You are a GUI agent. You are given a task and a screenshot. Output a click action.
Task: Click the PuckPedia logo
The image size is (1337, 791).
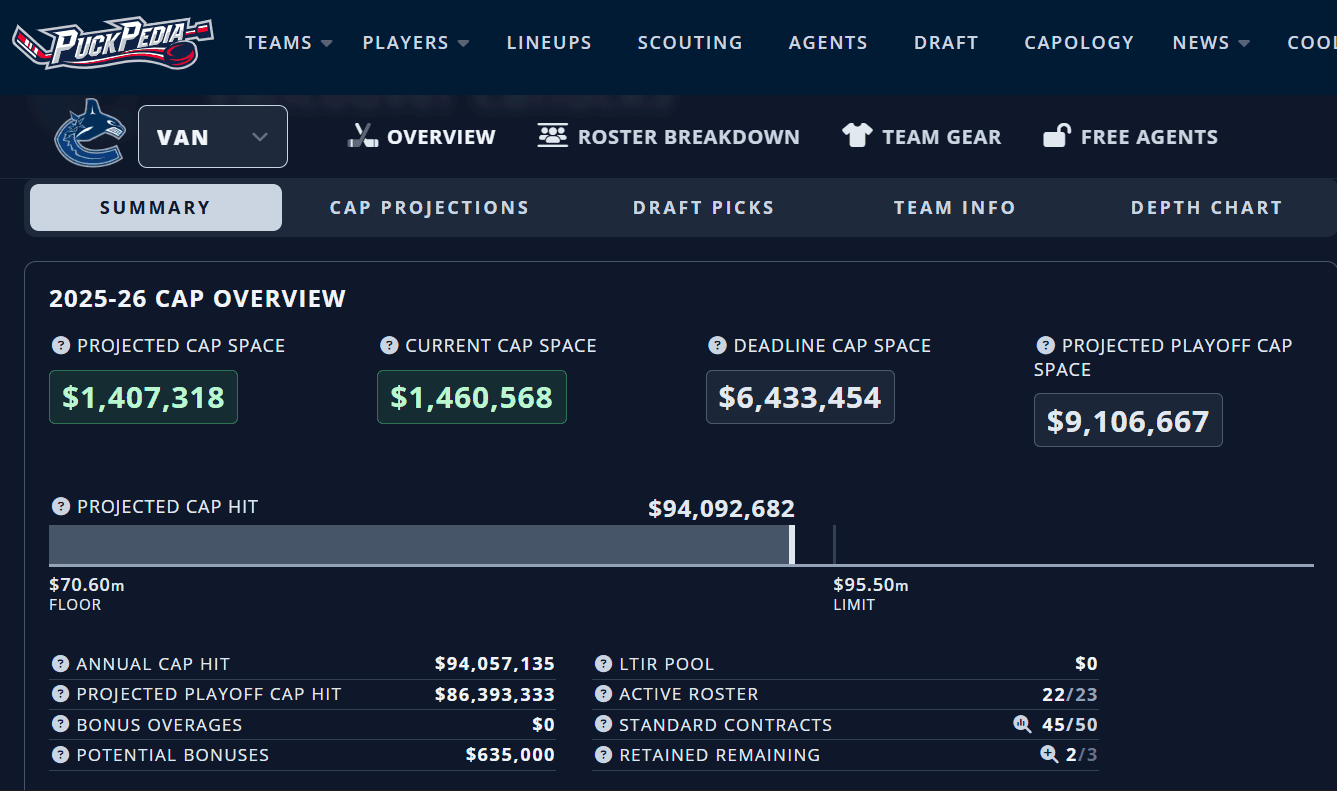click(112, 44)
